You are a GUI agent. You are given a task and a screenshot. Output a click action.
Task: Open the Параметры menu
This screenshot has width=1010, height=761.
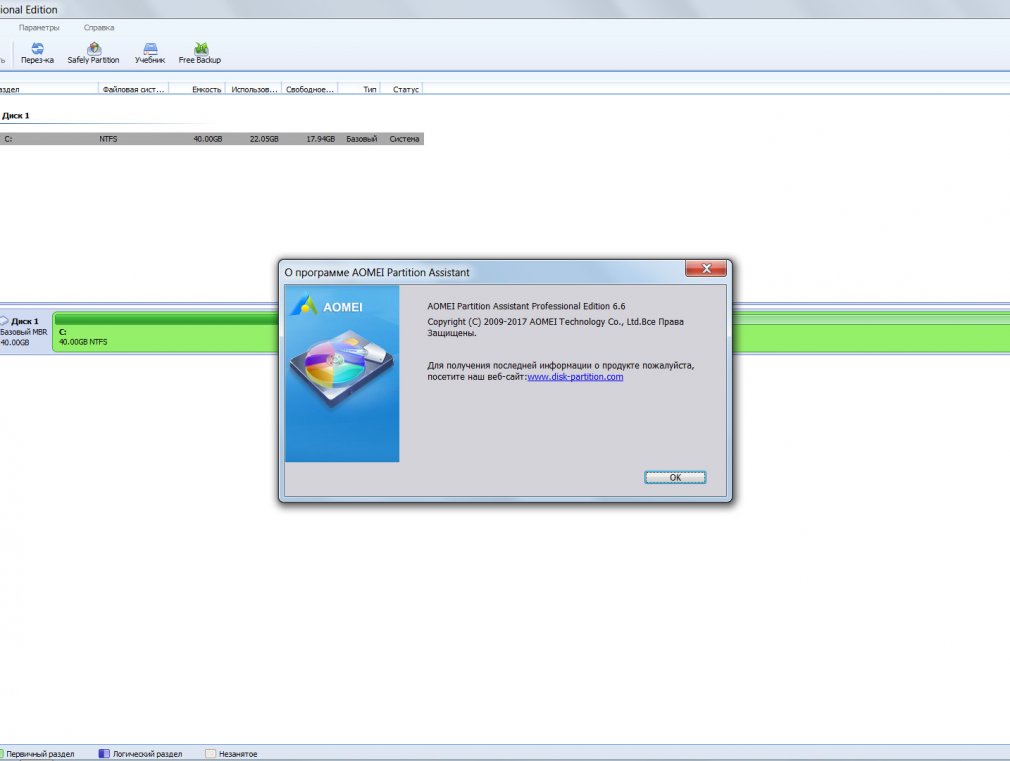[x=39, y=27]
